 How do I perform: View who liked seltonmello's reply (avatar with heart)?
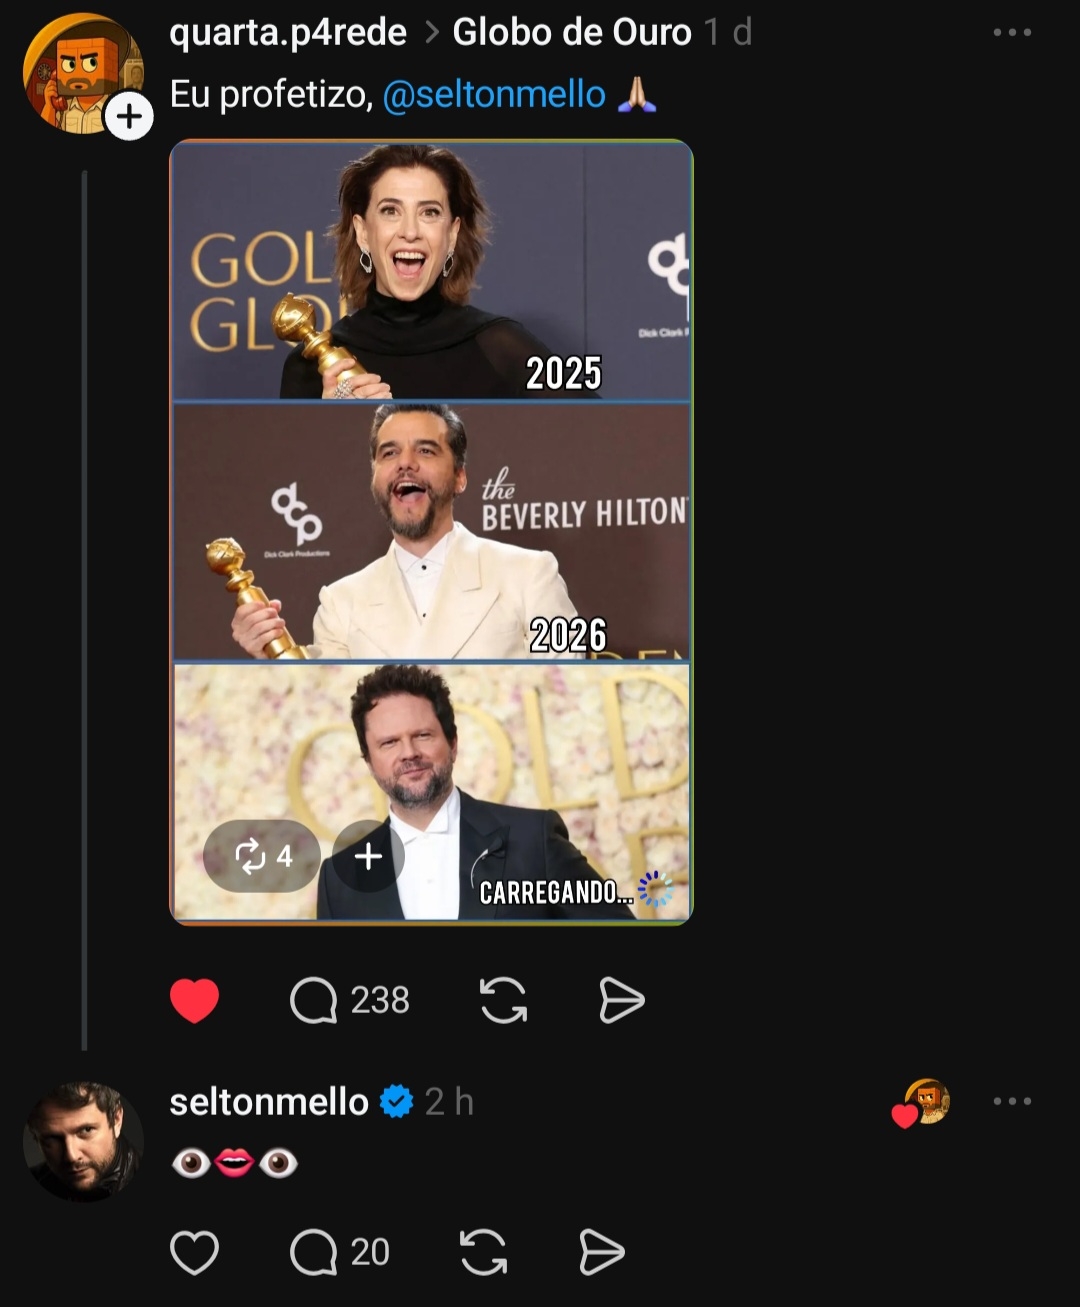(921, 1103)
